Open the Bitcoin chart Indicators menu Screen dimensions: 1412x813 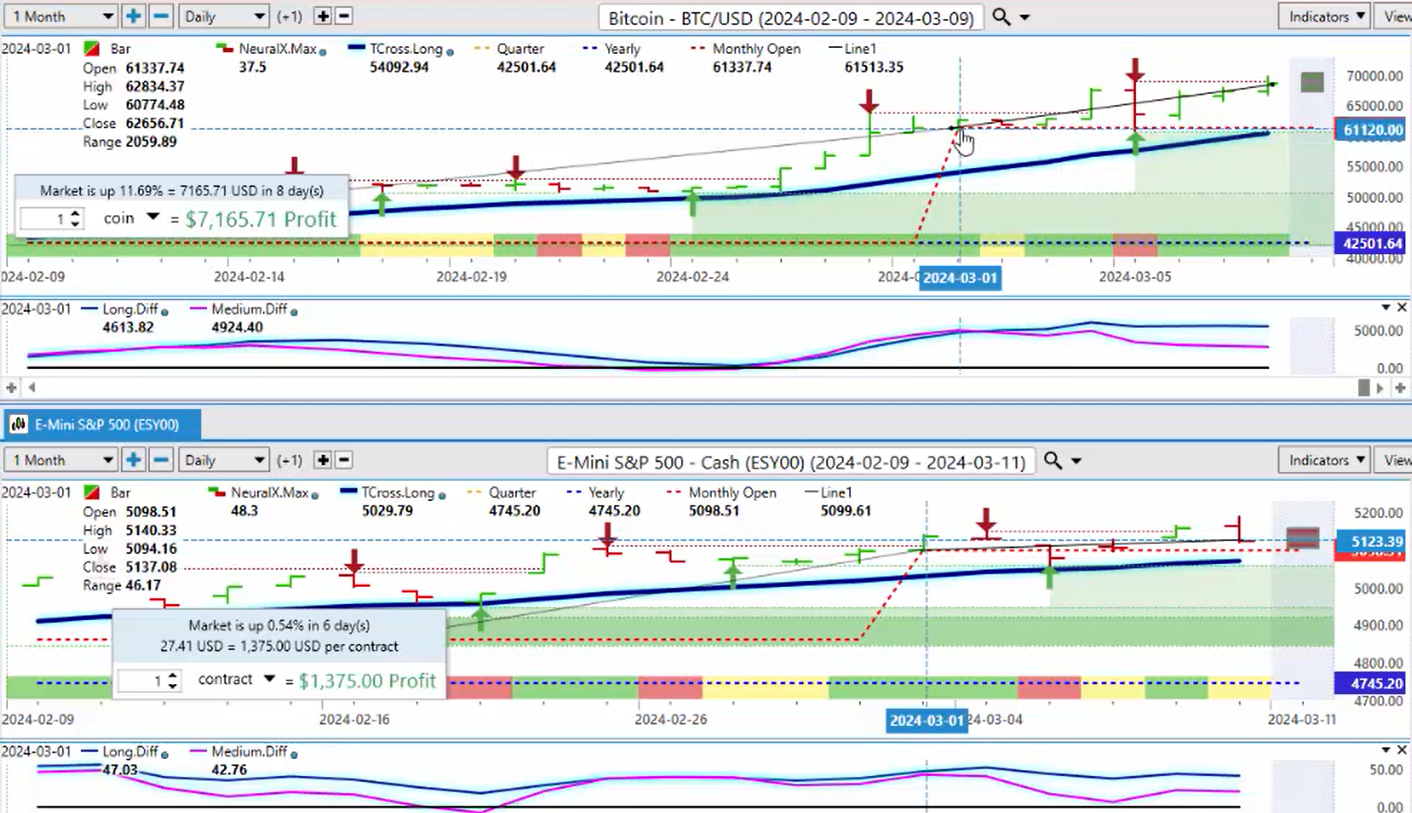click(x=1324, y=16)
